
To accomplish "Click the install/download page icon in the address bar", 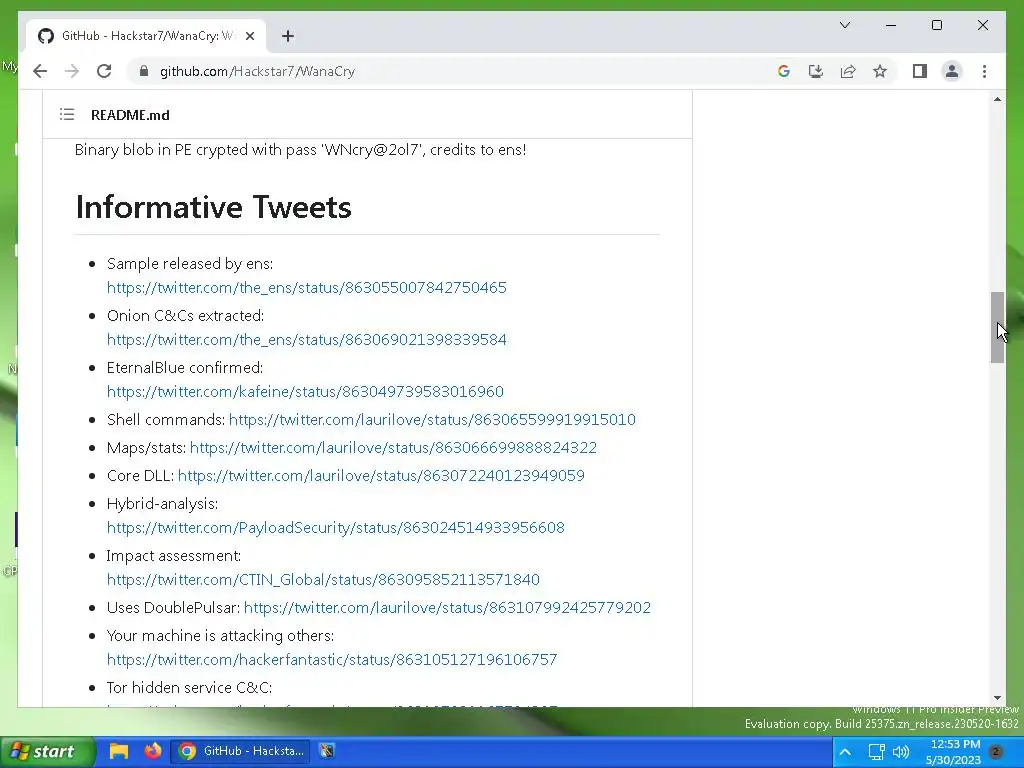I will (x=816, y=71).
